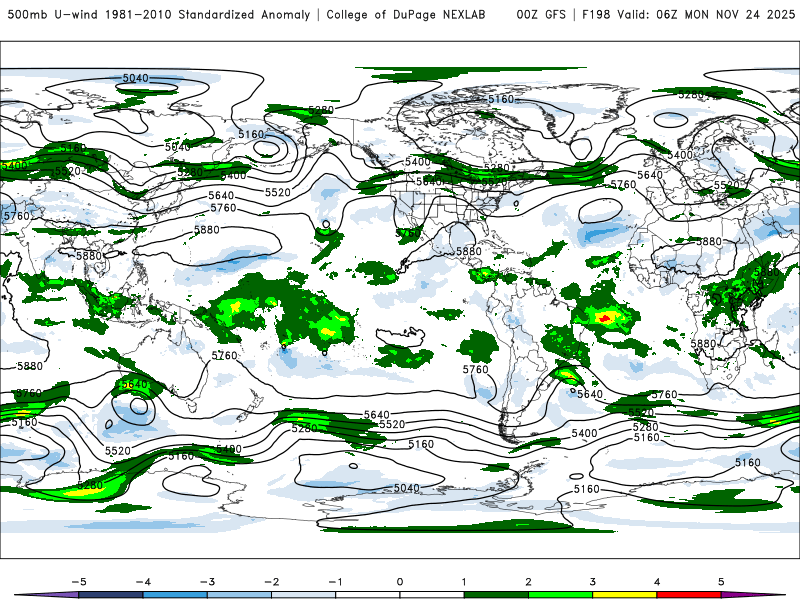Click the "−3" colorbar tick label
This screenshot has width=800, height=600.
(207, 582)
